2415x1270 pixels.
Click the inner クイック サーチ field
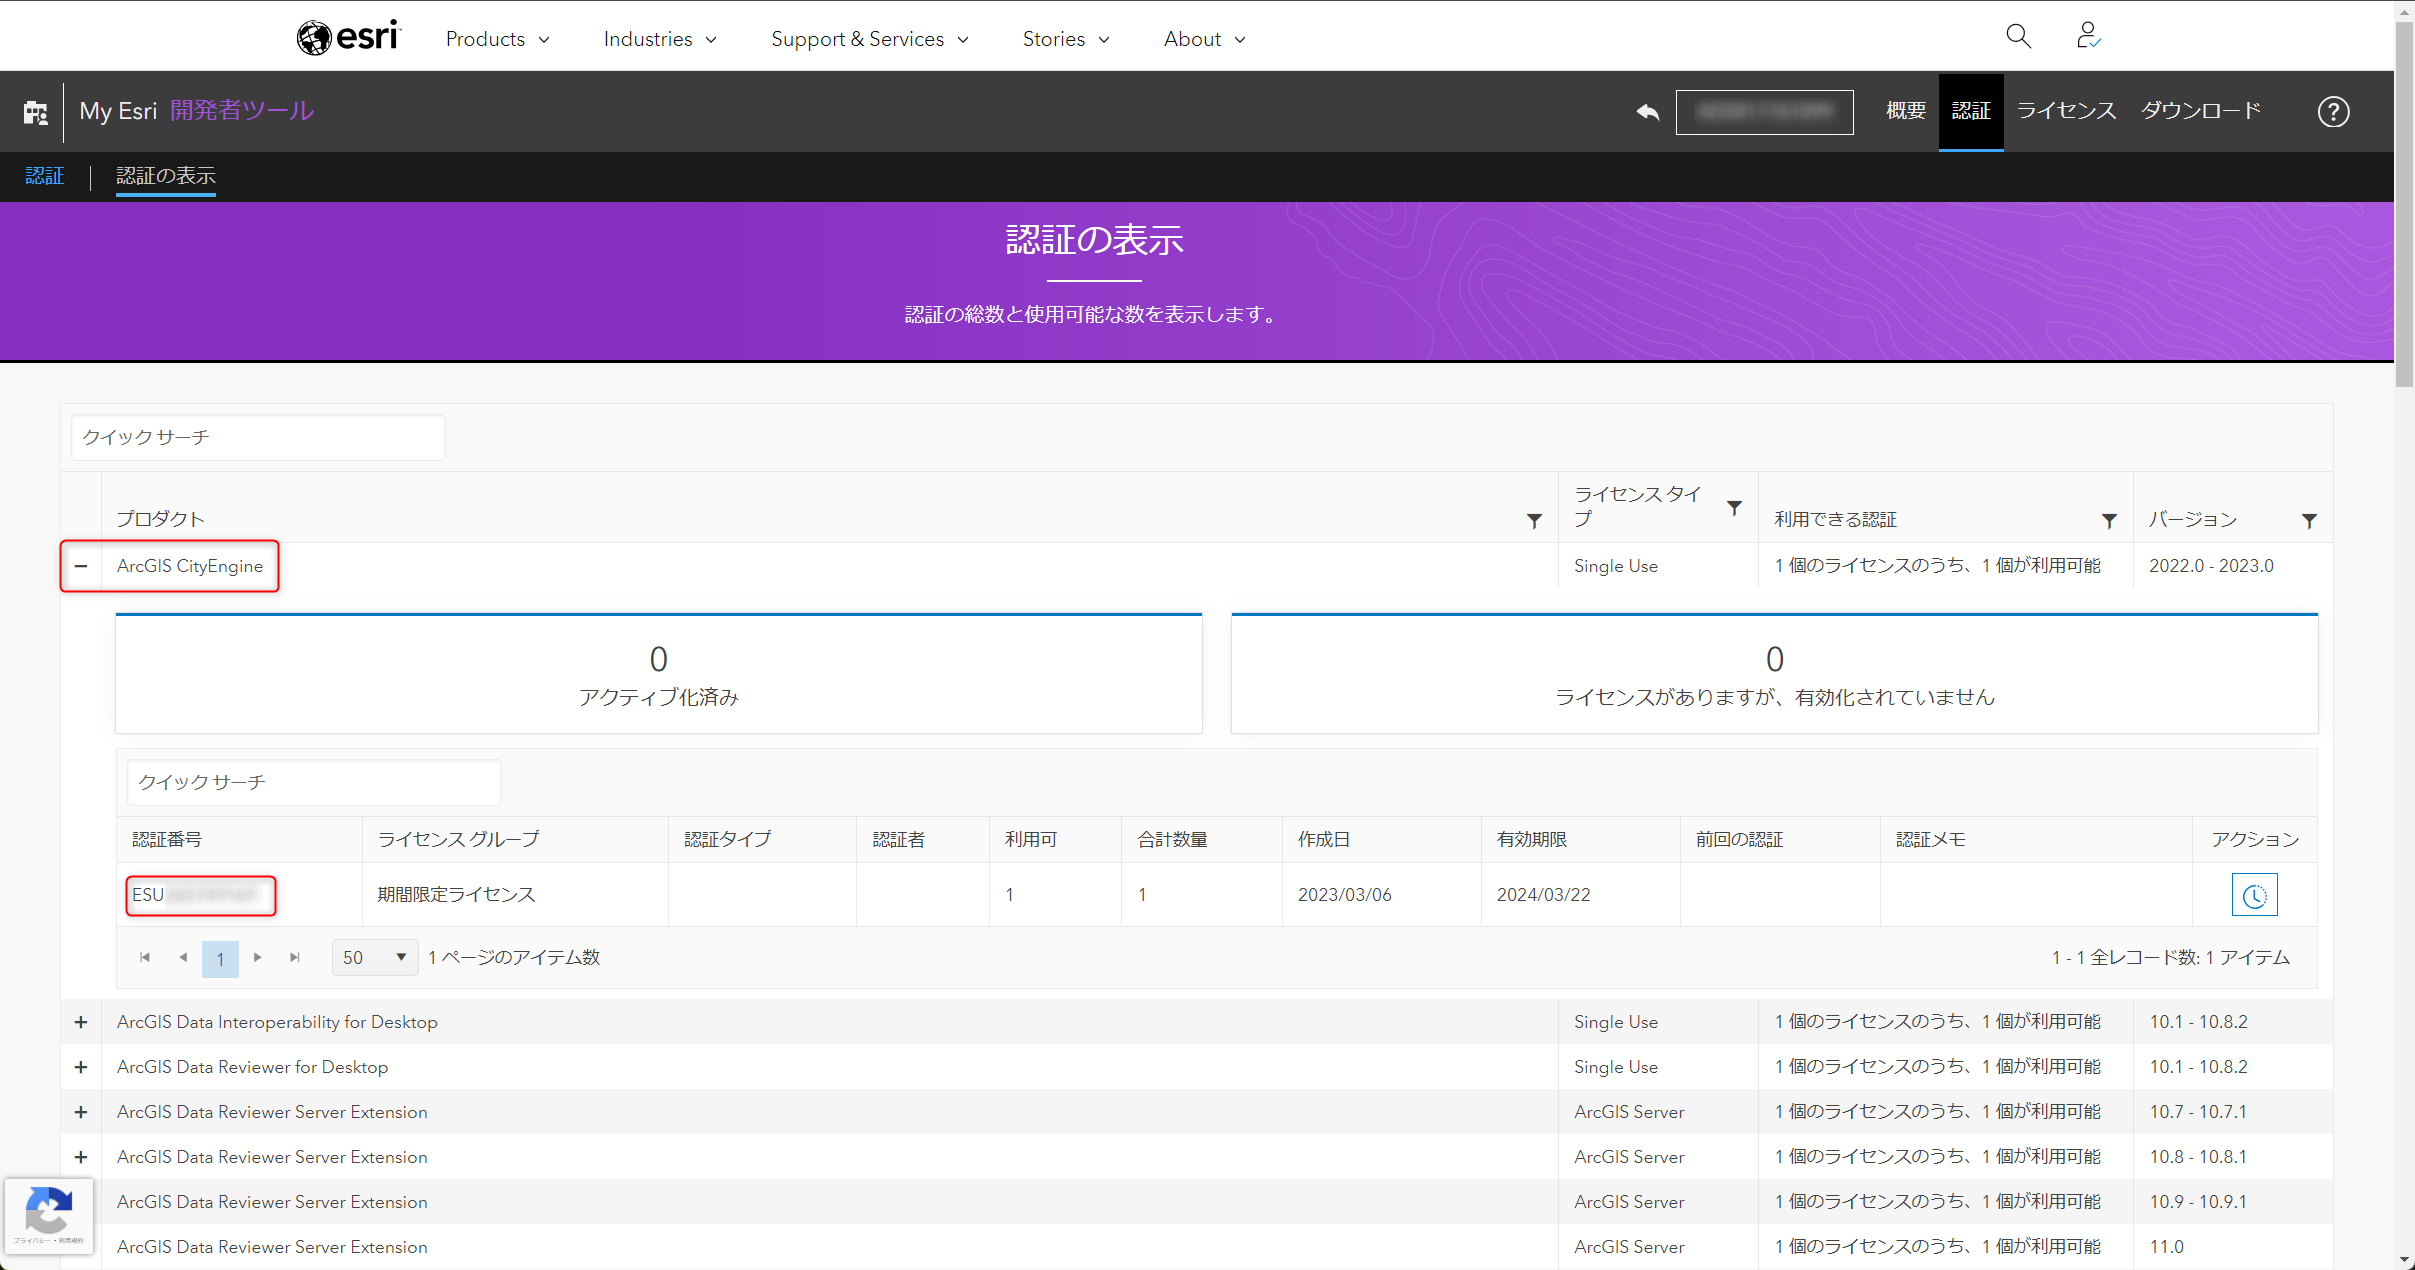(314, 782)
